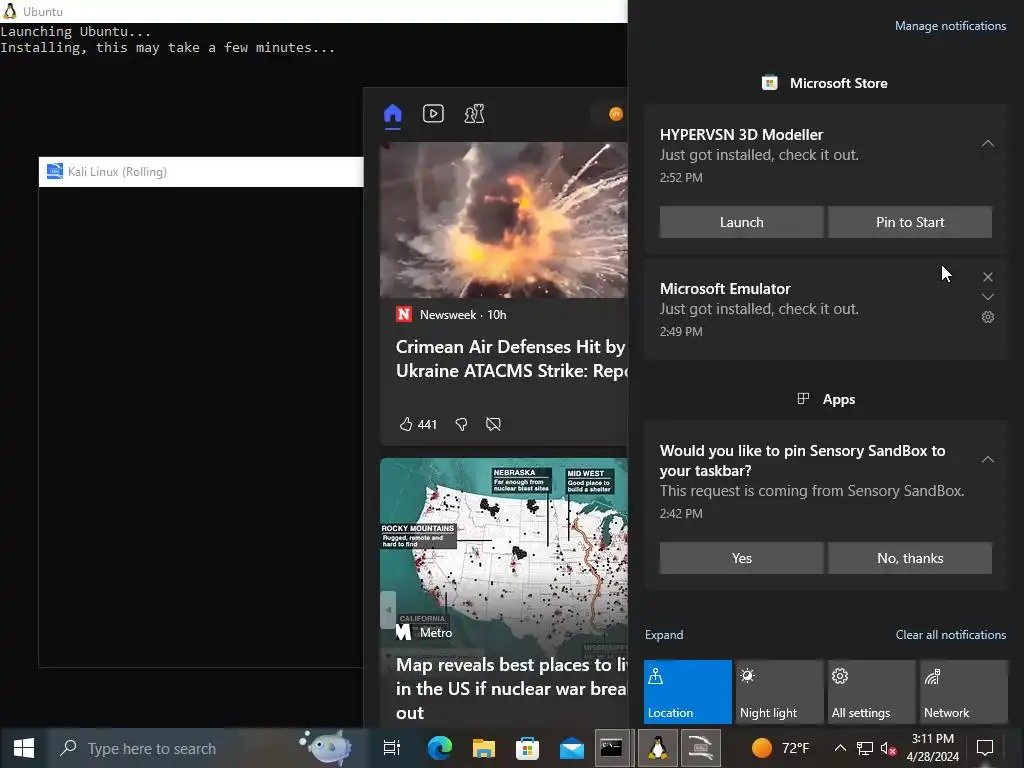Screen dimensions: 1024x768
Task: Expand the quick actions panel
Action: click(664, 635)
